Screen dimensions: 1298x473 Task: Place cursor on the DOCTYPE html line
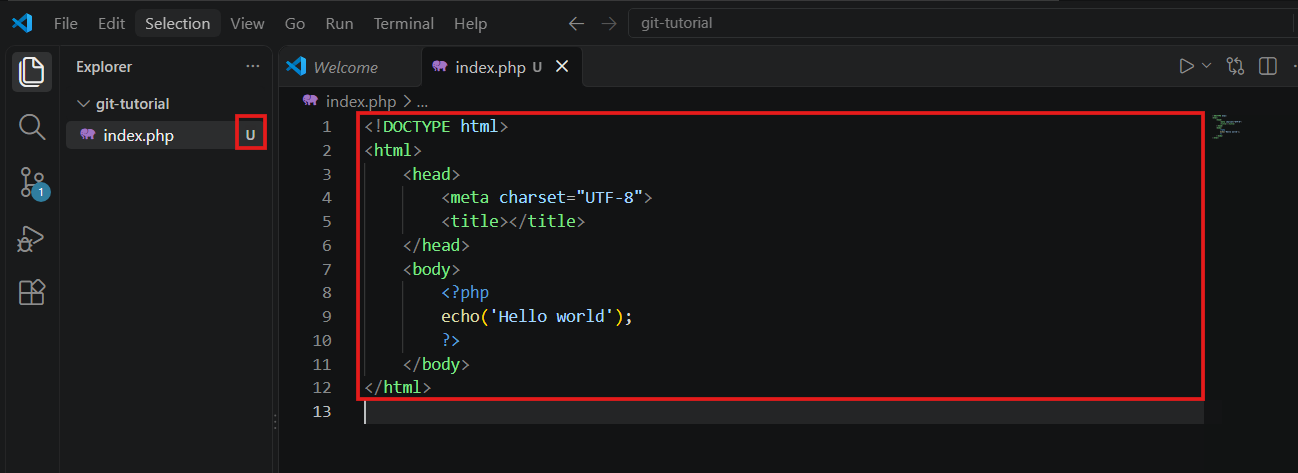tap(438, 127)
